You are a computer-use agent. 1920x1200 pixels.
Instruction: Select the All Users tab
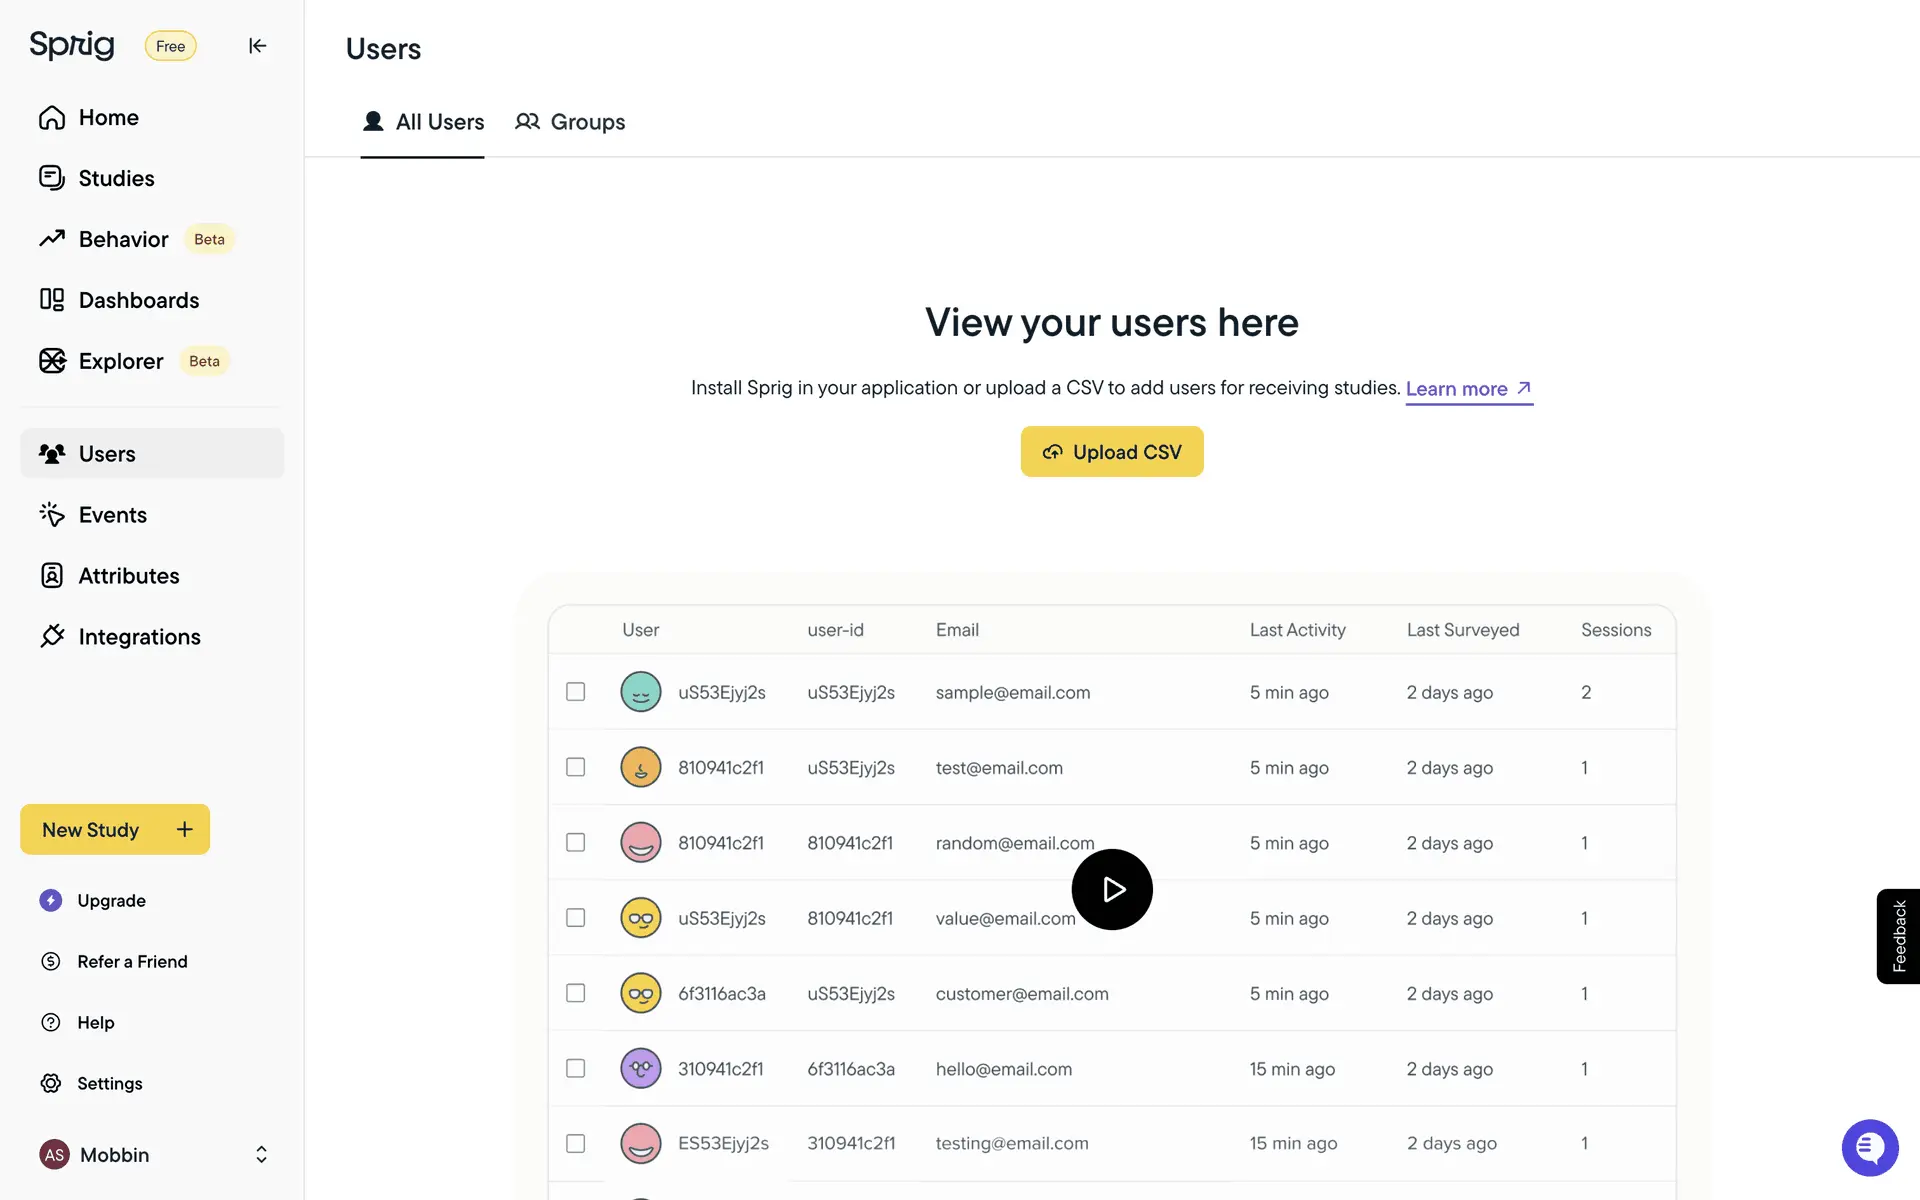423,122
